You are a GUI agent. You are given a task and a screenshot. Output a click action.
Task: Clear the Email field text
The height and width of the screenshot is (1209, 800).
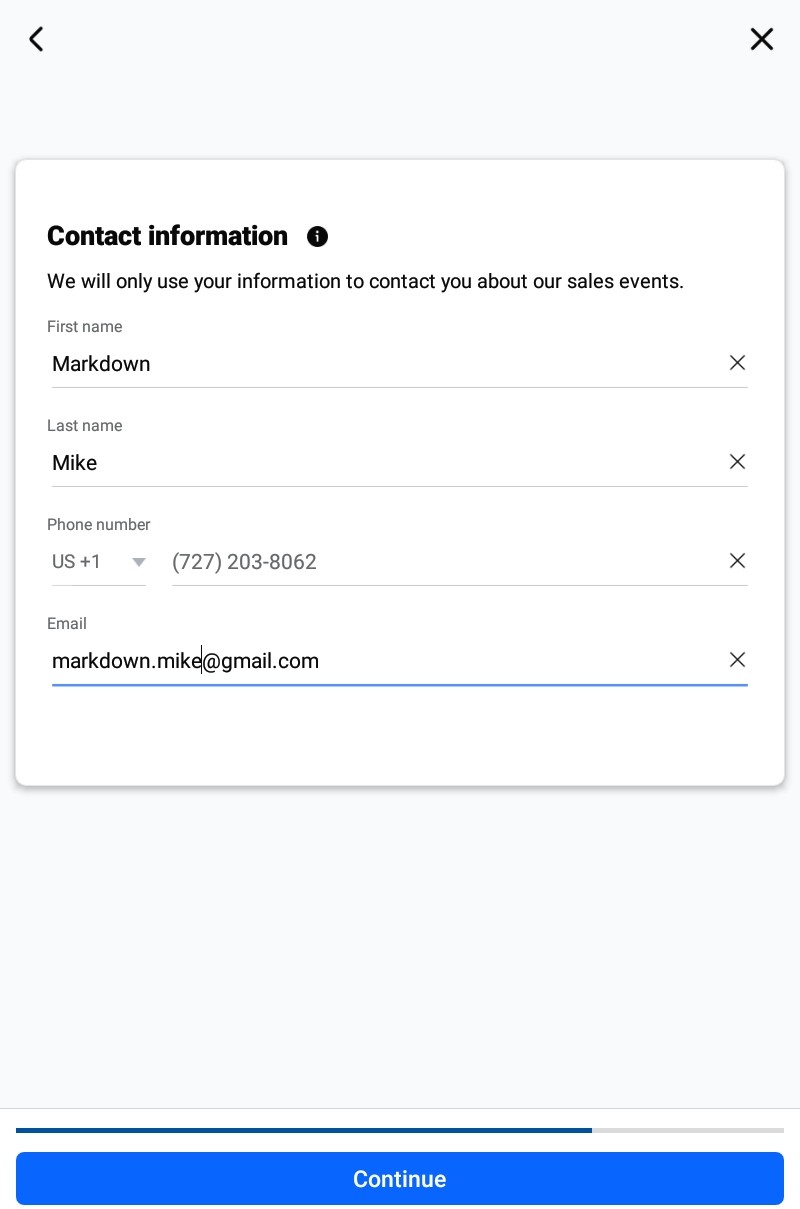coord(737,660)
